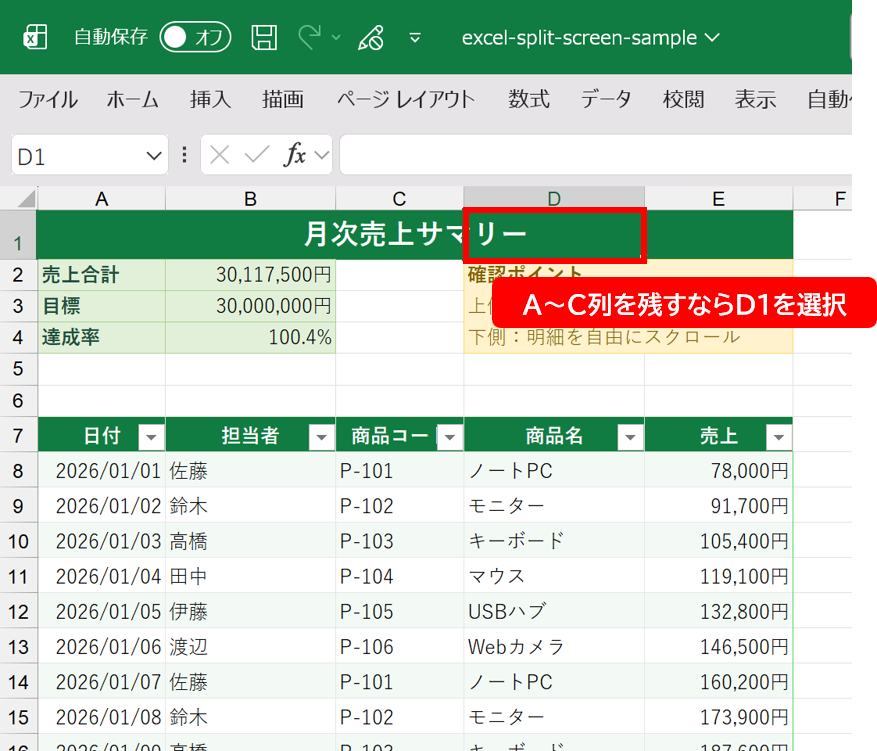This screenshot has height=751, width=877.
Task: Switch to the データ tab
Action: coord(606,100)
